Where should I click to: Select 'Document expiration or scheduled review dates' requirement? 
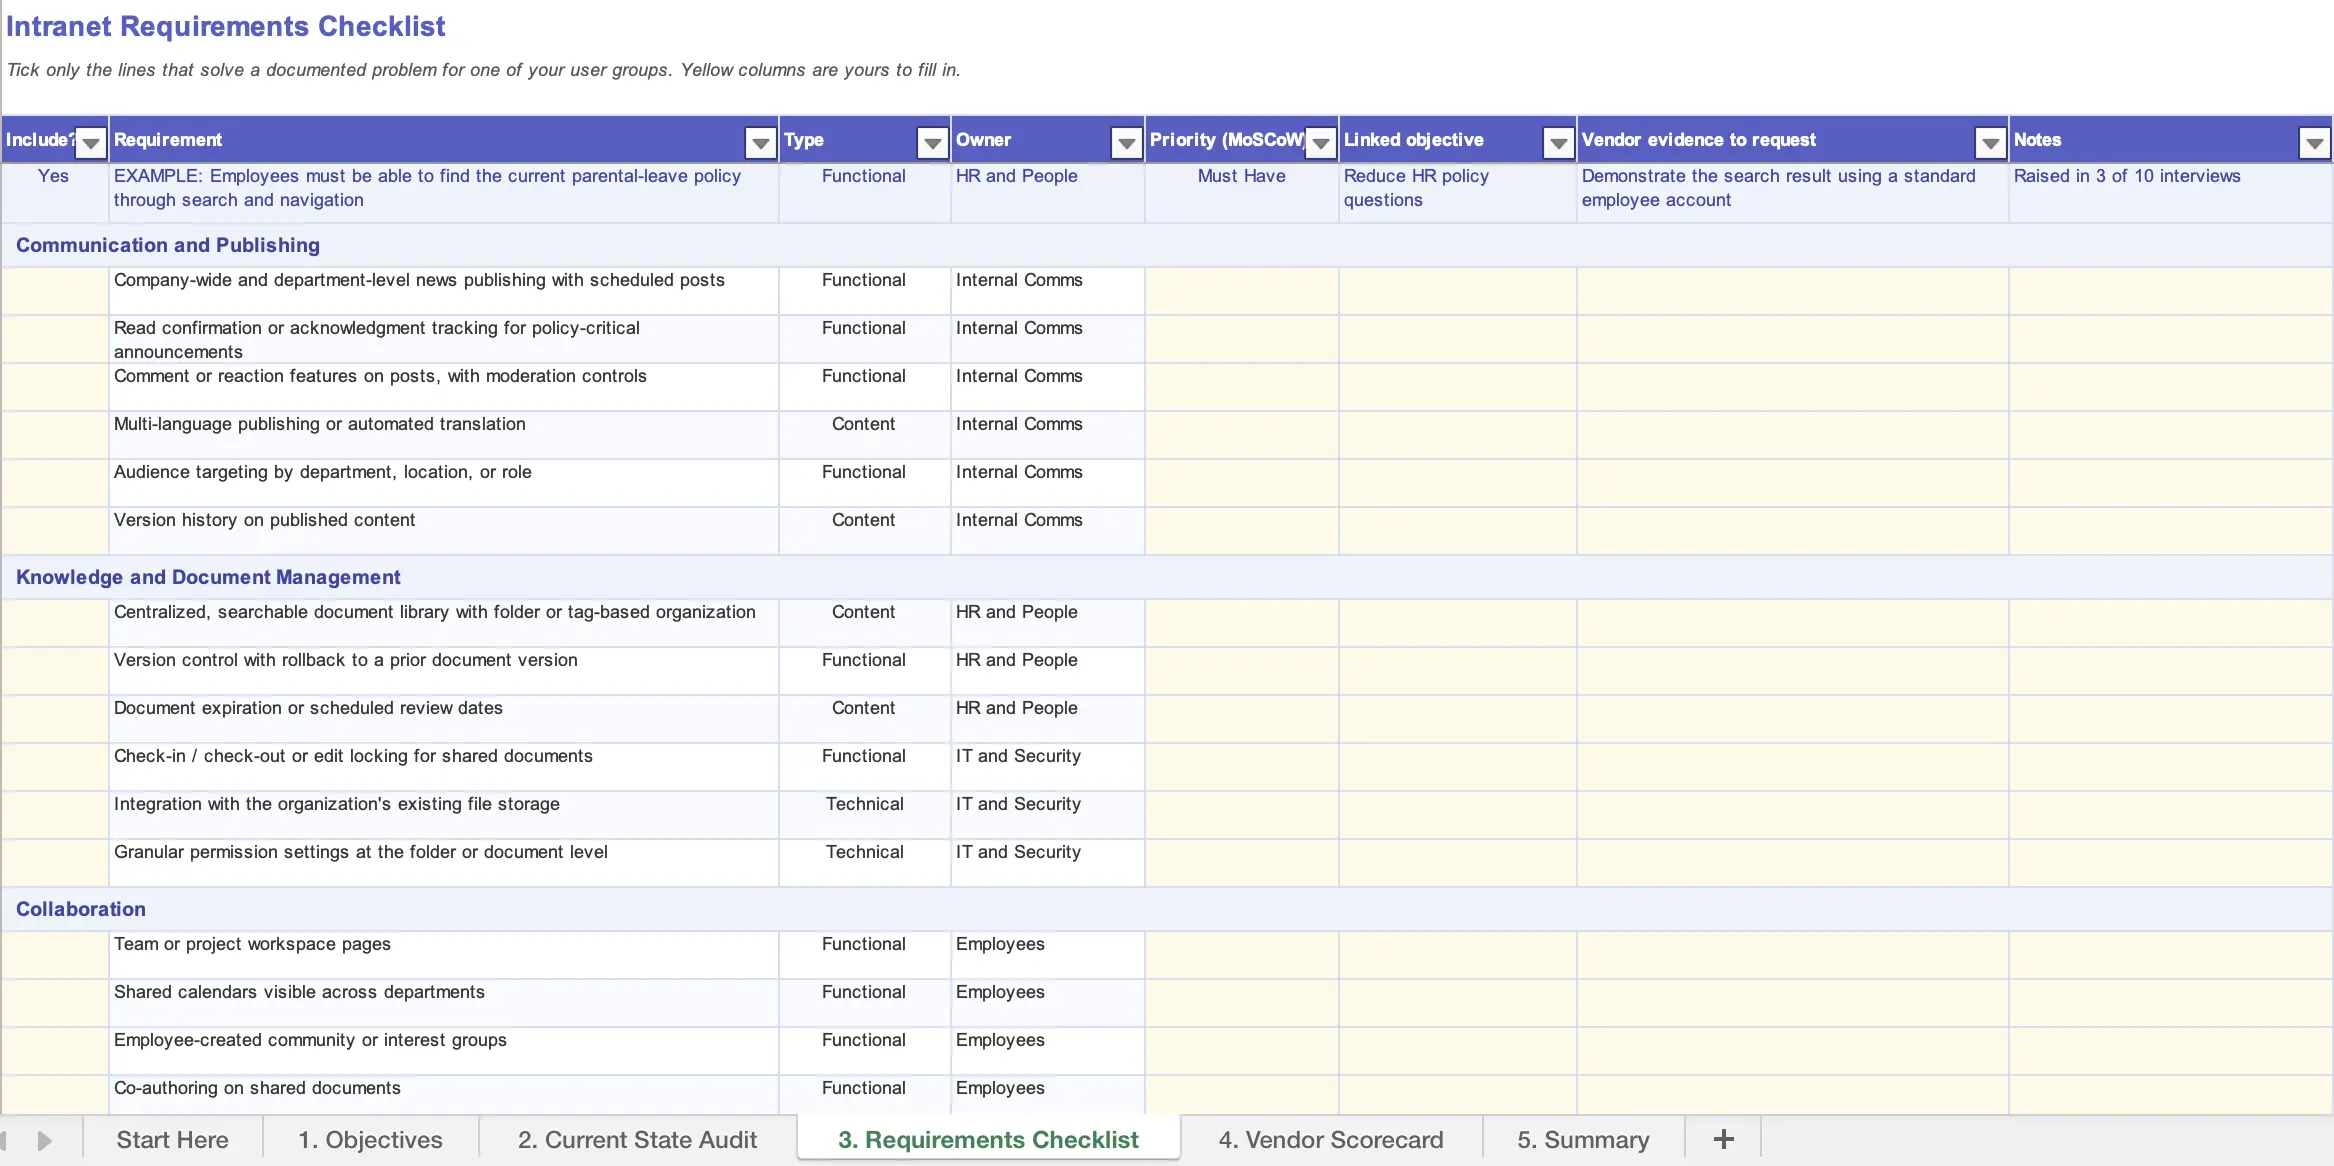tap(443, 719)
